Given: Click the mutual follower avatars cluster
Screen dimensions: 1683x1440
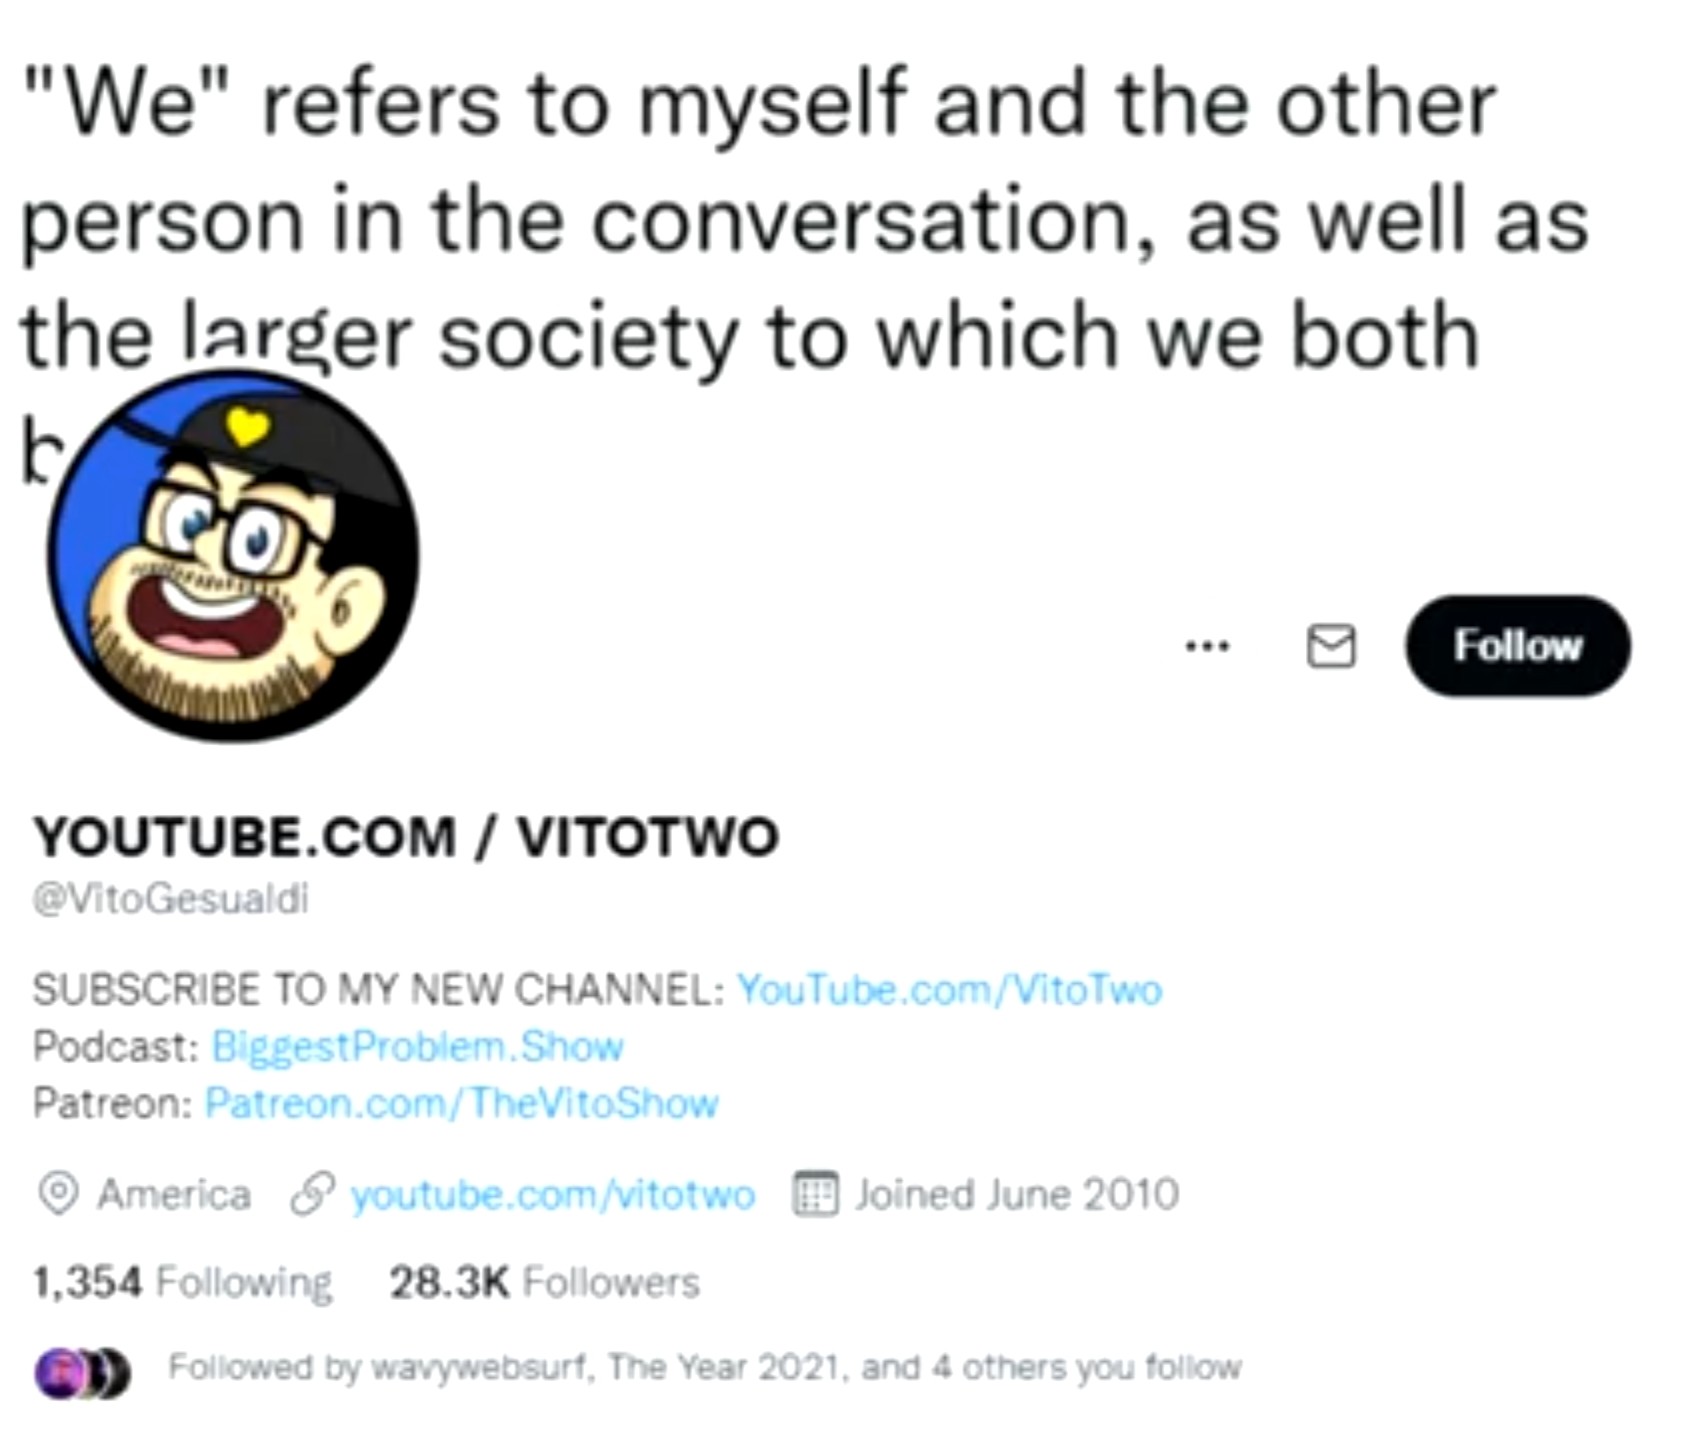Looking at the screenshot, I should pyautogui.click(x=82, y=1372).
